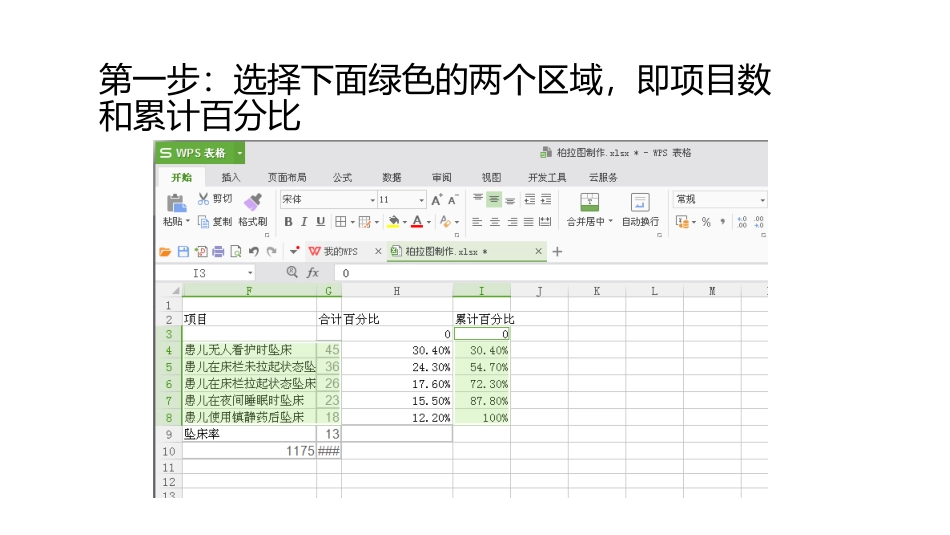The image size is (950, 535).
Task: Toggle italic formatting
Action: (304, 222)
